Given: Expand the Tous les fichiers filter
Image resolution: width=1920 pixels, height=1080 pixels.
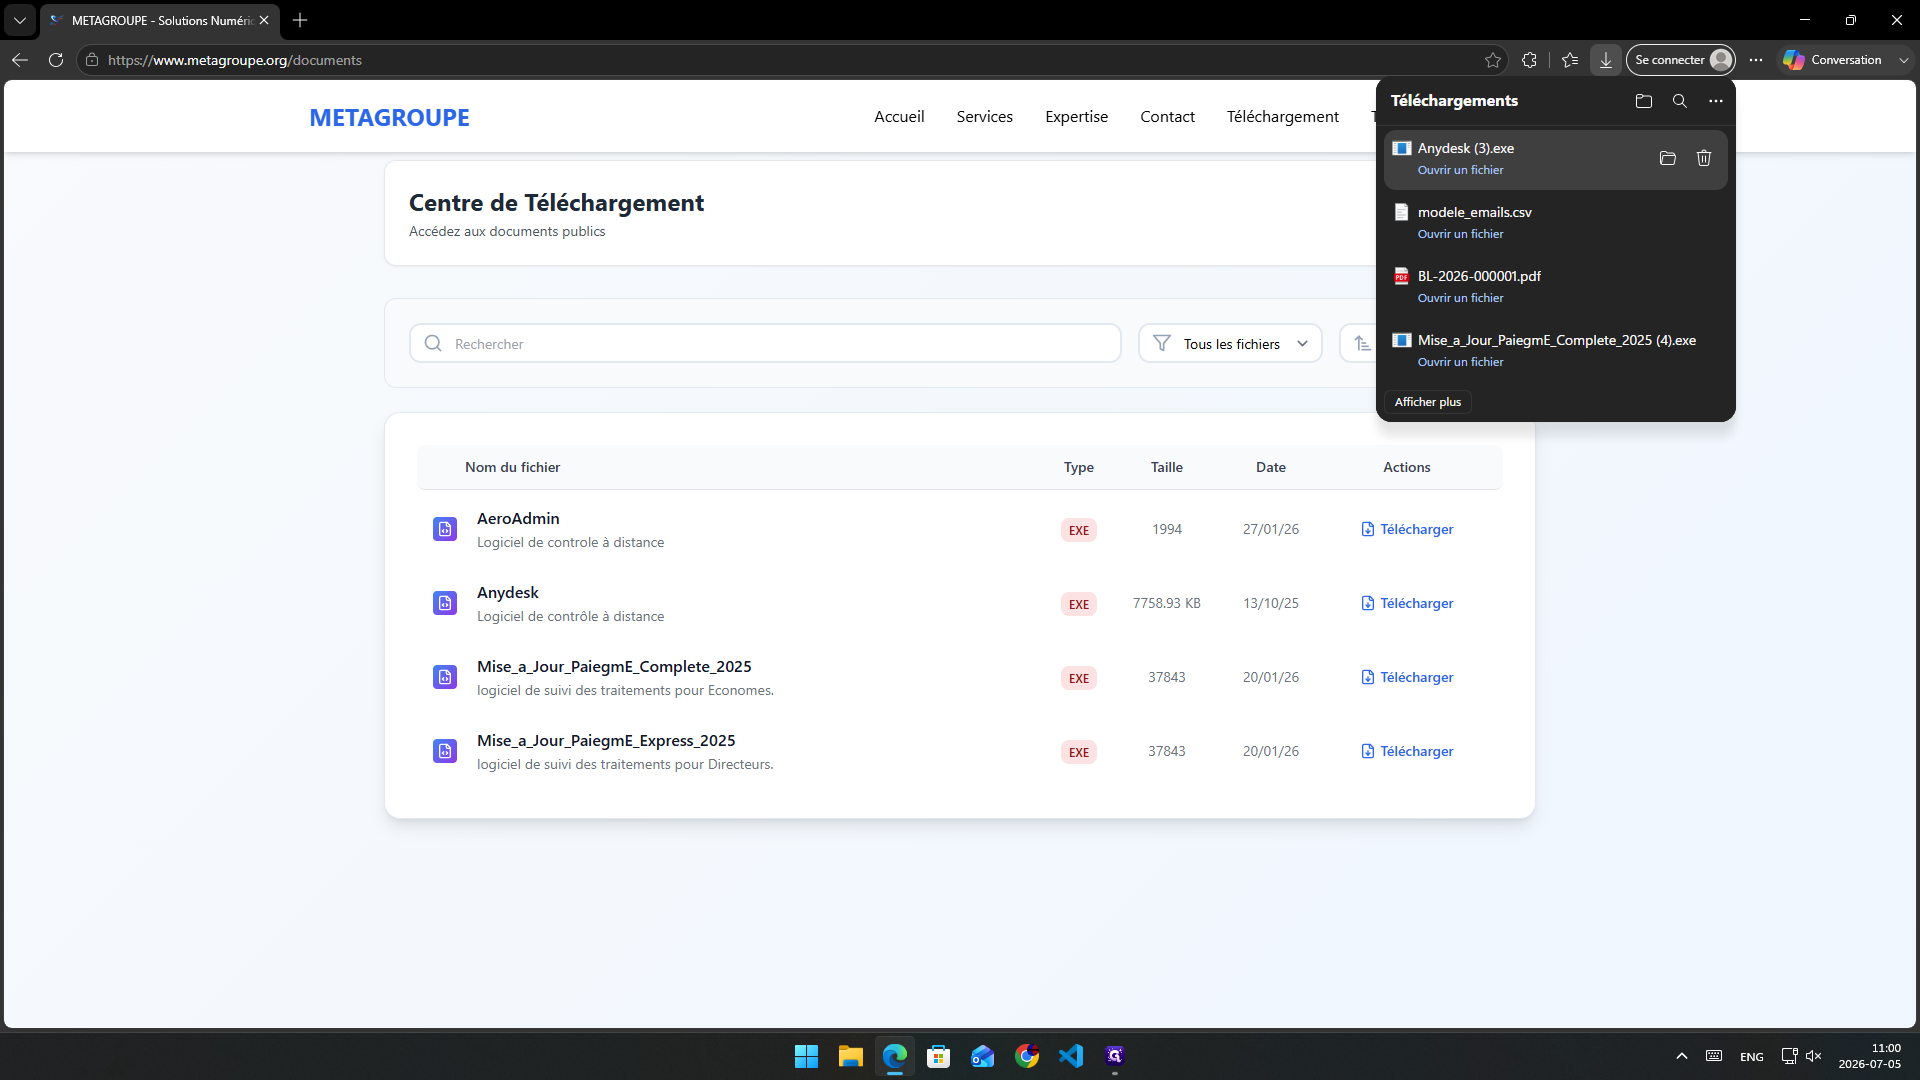Looking at the screenshot, I should point(1230,343).
